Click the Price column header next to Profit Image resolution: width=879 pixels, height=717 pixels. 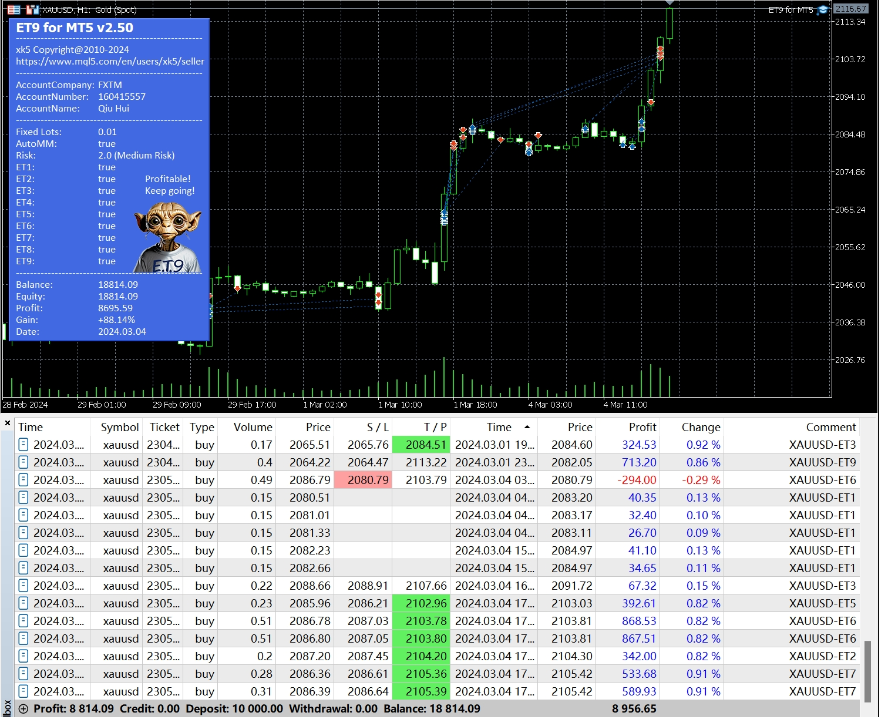pos(580,427)
